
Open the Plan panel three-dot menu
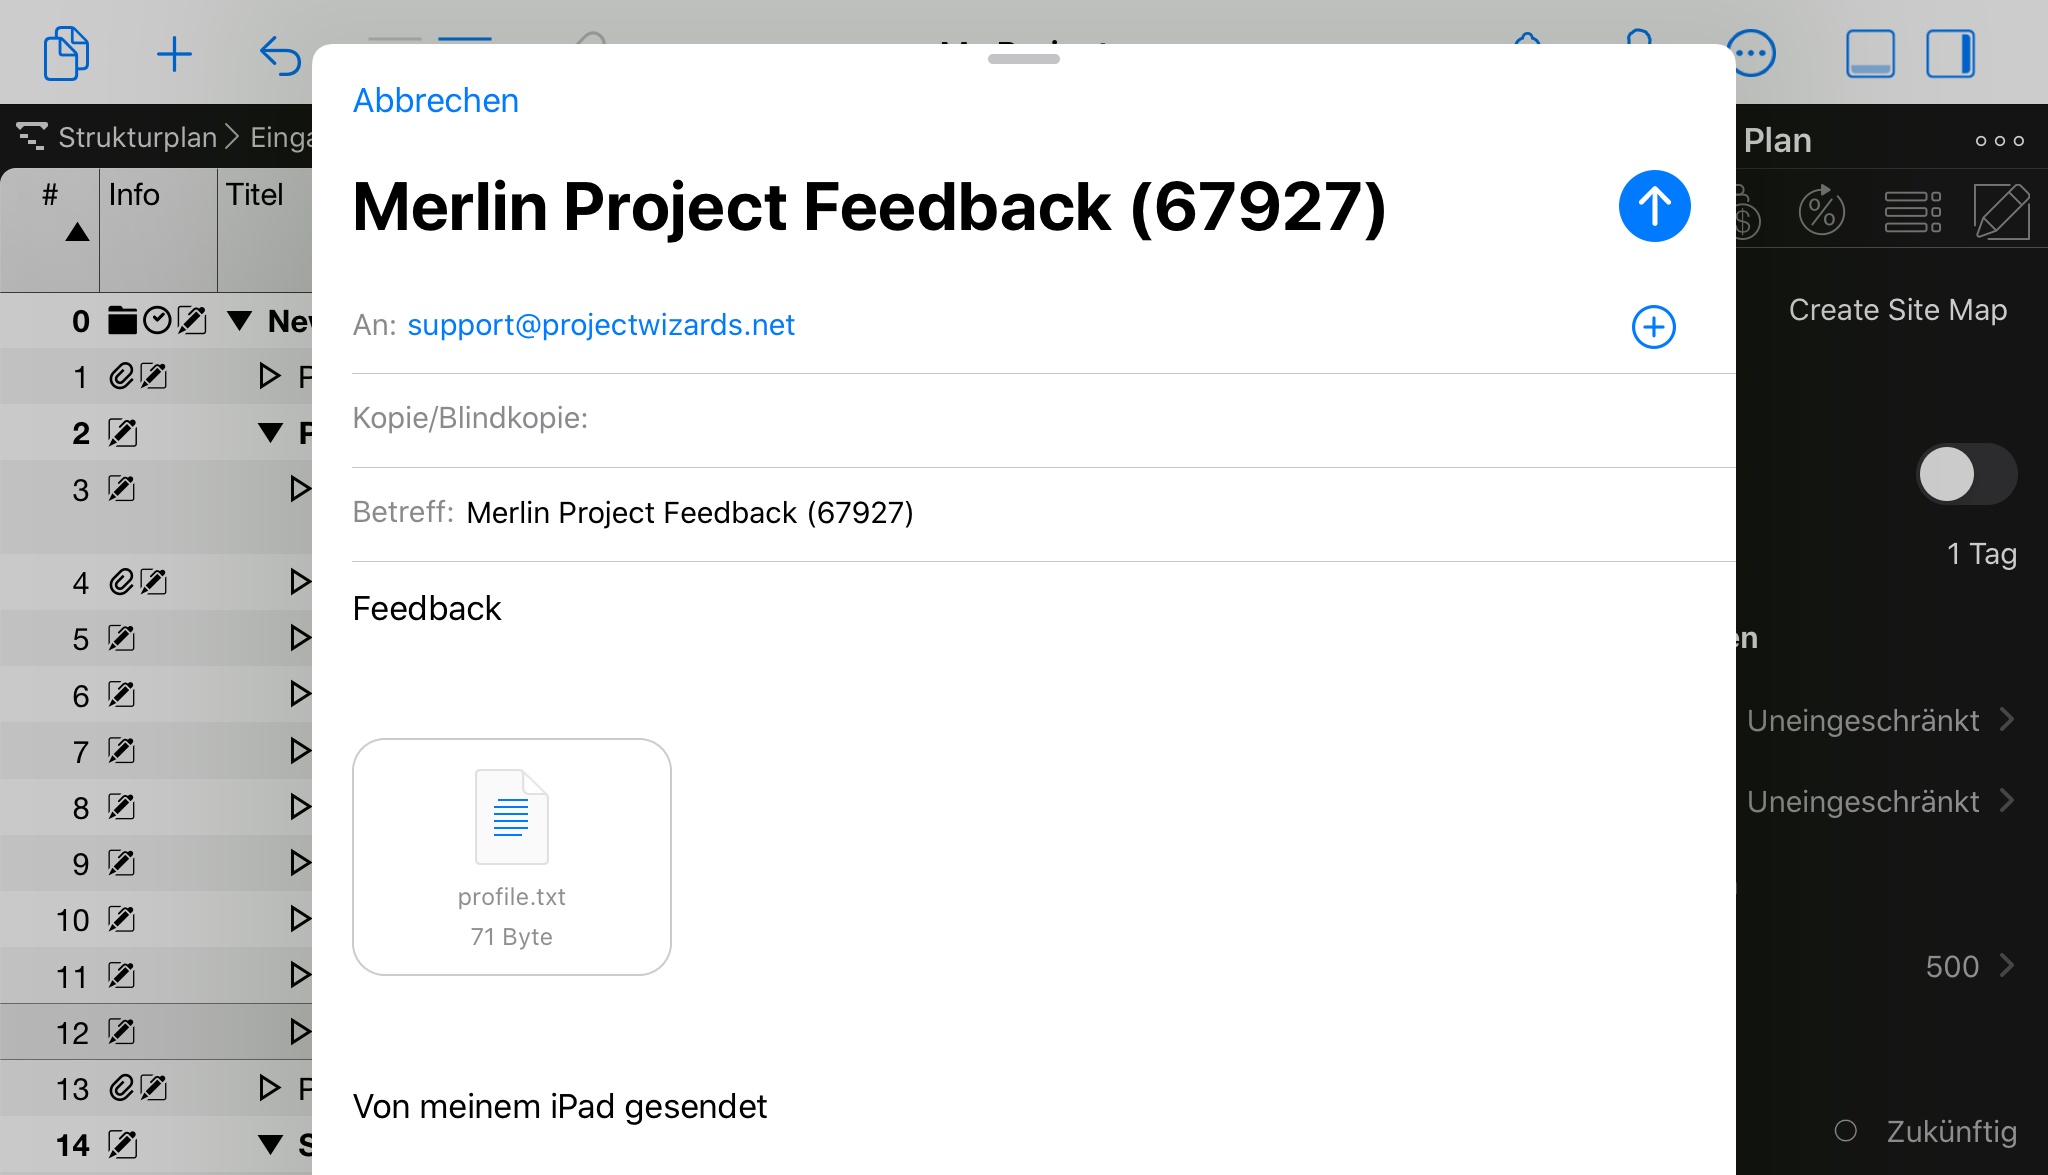point(2000,141)
